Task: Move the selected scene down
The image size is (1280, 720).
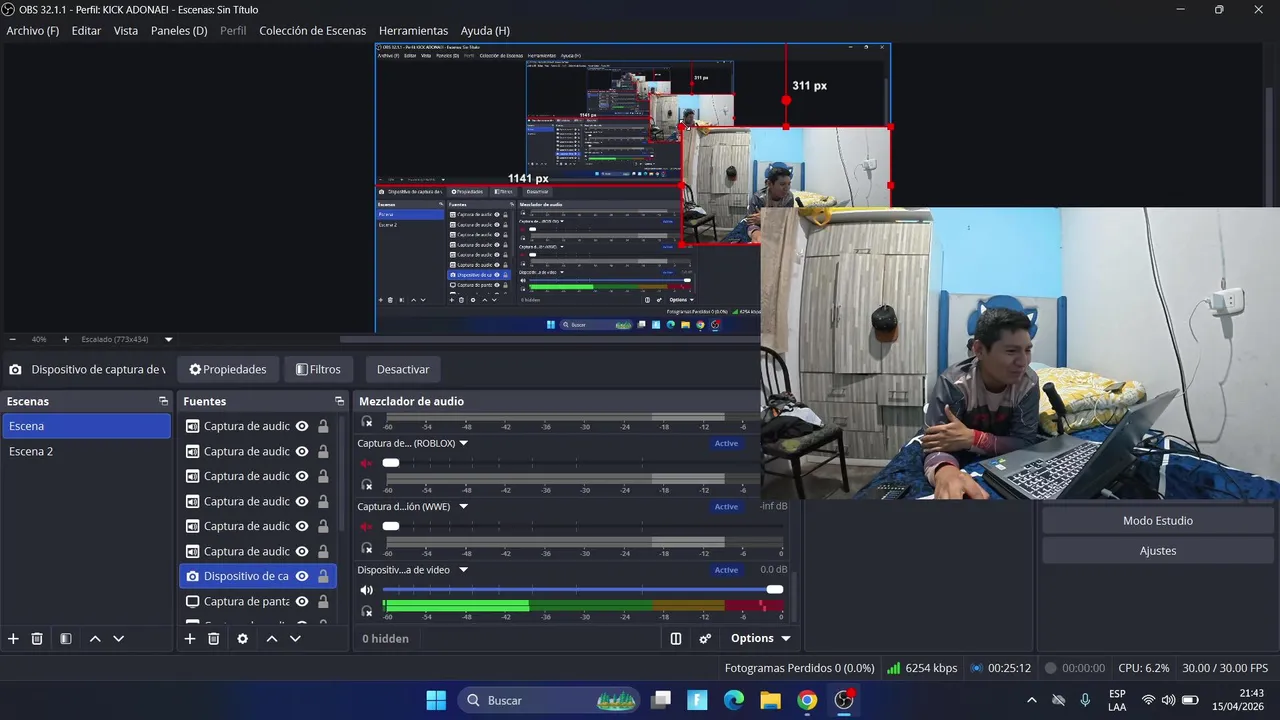Action: click(x=118, y=639)
